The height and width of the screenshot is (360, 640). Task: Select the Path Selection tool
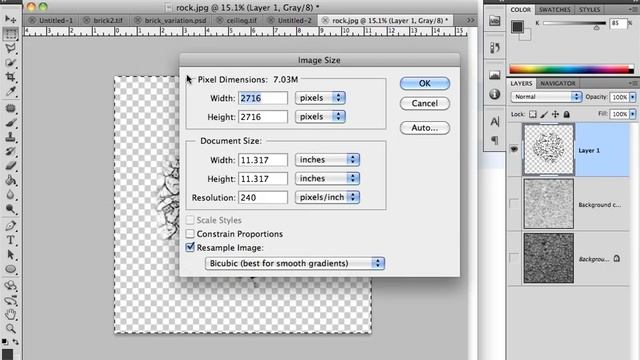10,255
